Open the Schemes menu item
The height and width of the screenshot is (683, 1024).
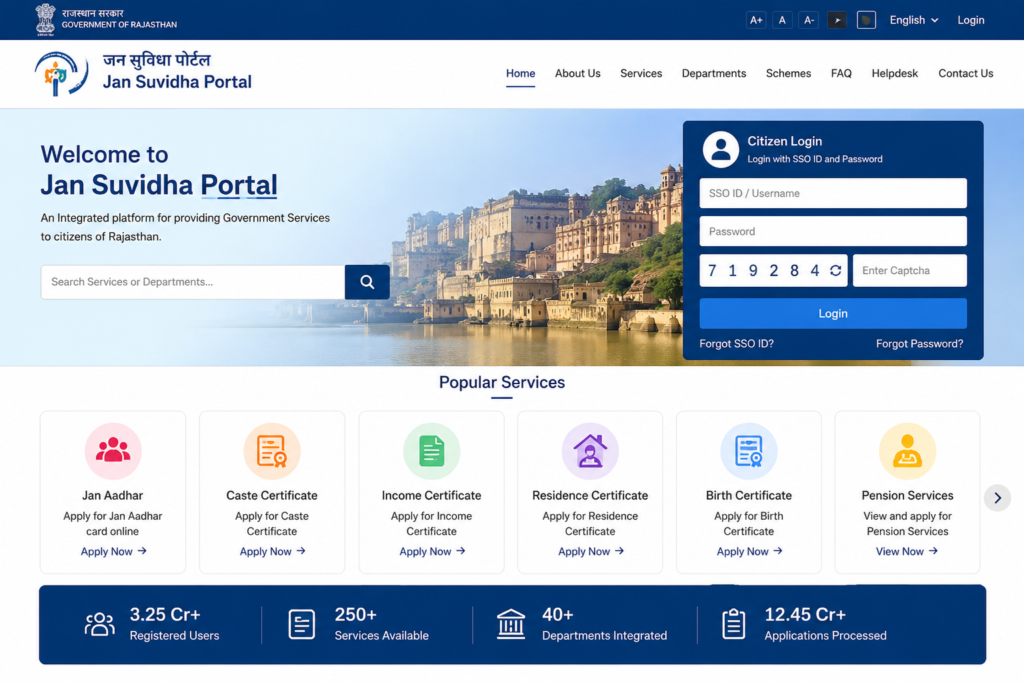788,73
